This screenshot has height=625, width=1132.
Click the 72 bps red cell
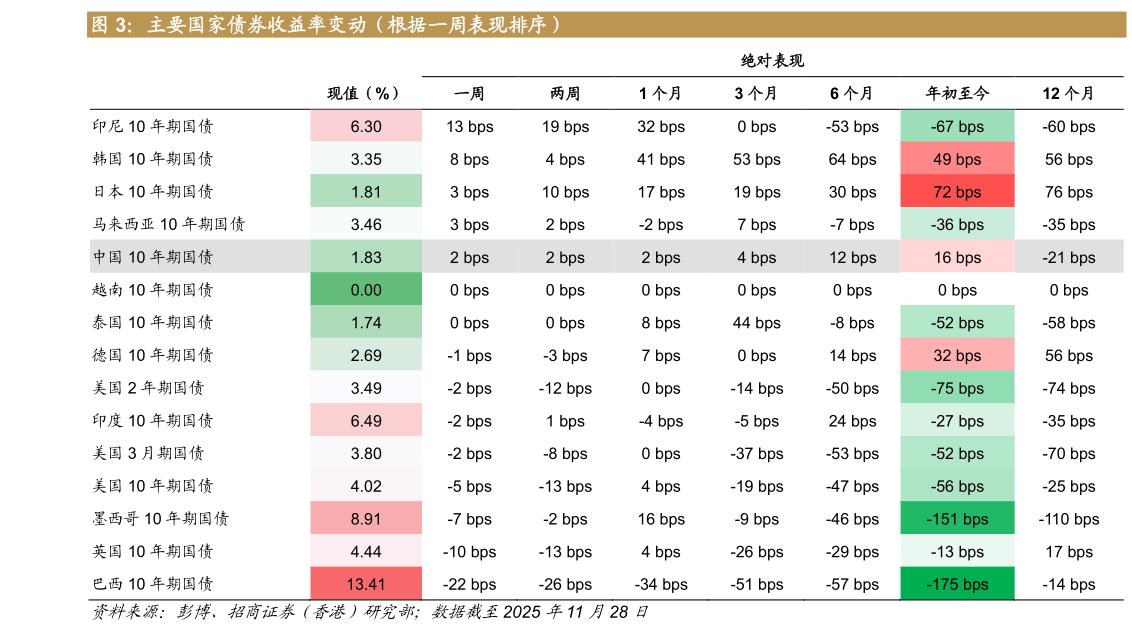957,192
